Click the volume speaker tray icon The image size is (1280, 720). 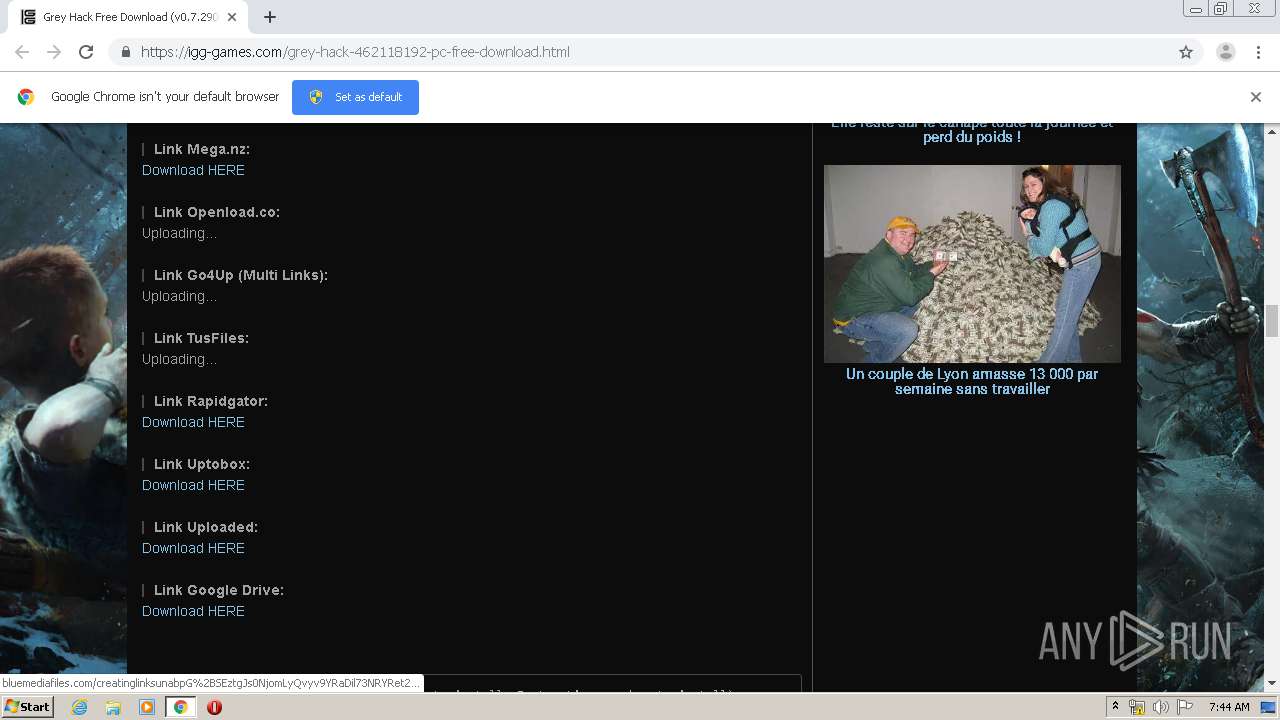(x=1160, y=707)
